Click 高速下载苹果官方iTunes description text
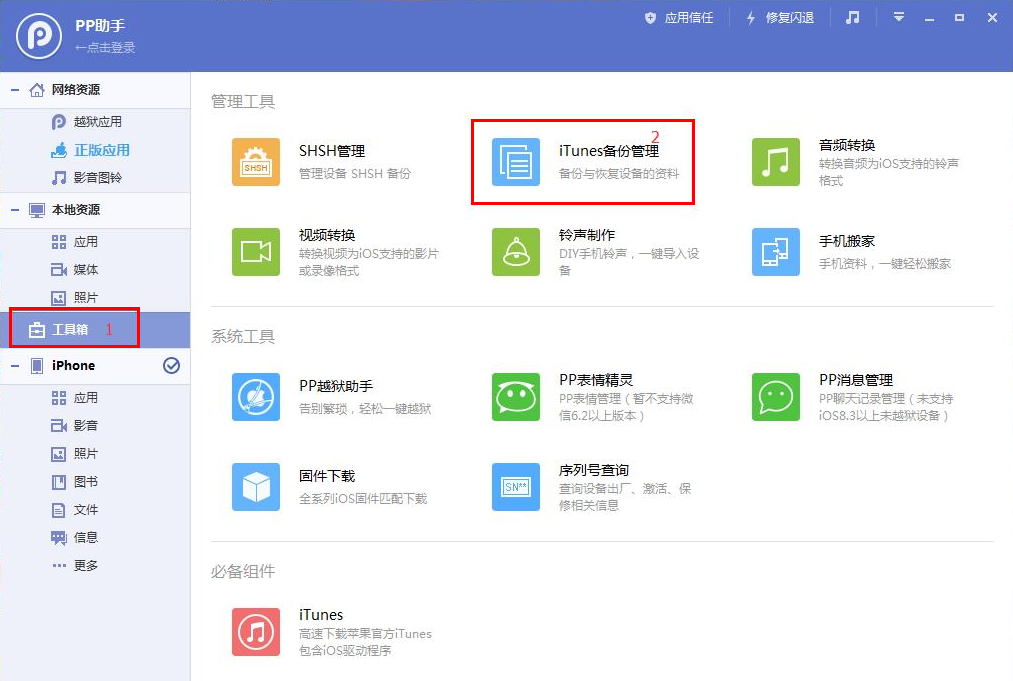The width and height of the screenshot is (1013, 681). click(365, 634)
